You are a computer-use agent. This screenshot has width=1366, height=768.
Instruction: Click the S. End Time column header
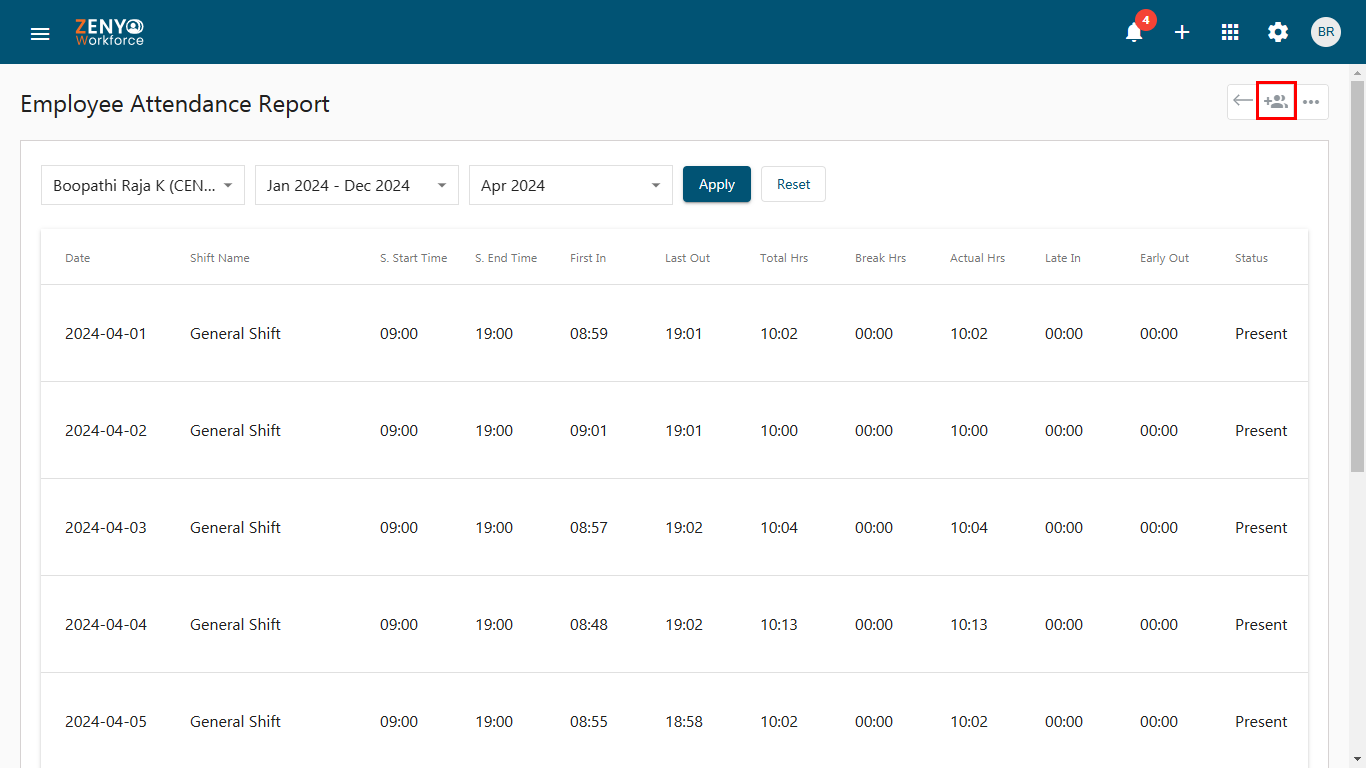coord(506,258)
